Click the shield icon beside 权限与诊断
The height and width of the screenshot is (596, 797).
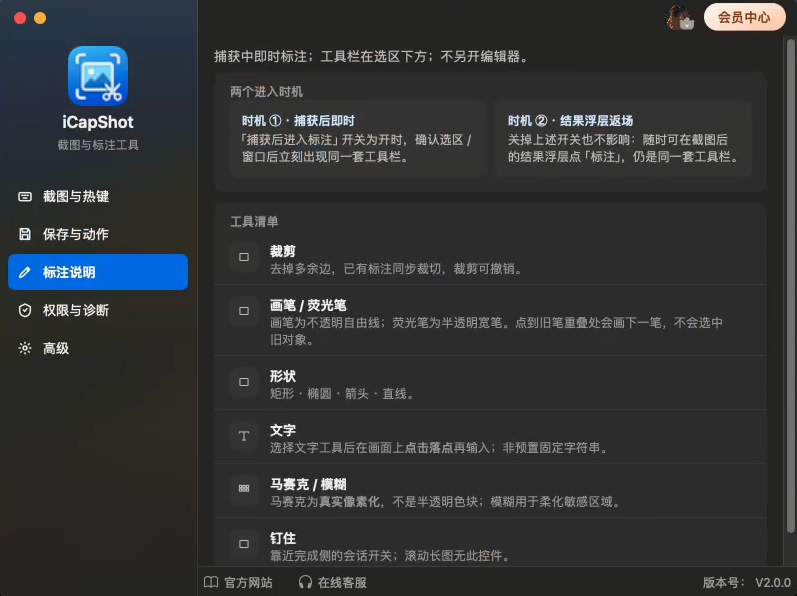tap(25, 310)
